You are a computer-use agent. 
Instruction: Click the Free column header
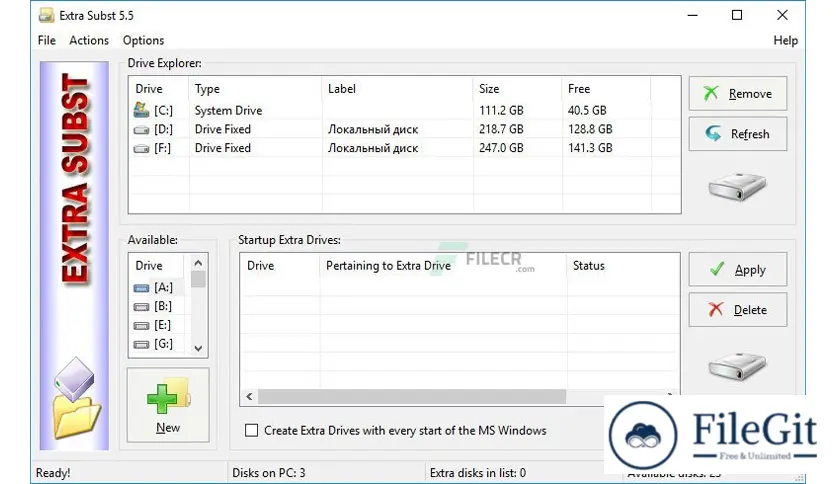[x=606, y=88]
